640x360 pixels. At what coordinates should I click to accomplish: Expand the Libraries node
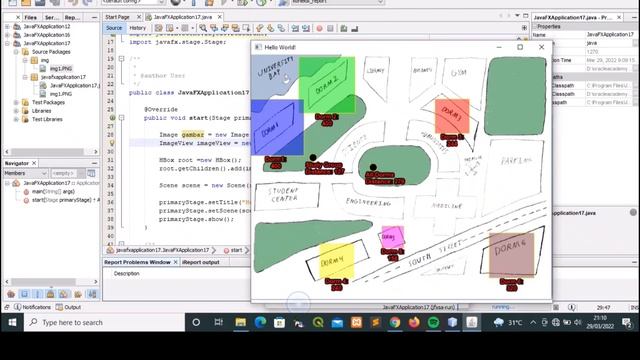[16, 111]
